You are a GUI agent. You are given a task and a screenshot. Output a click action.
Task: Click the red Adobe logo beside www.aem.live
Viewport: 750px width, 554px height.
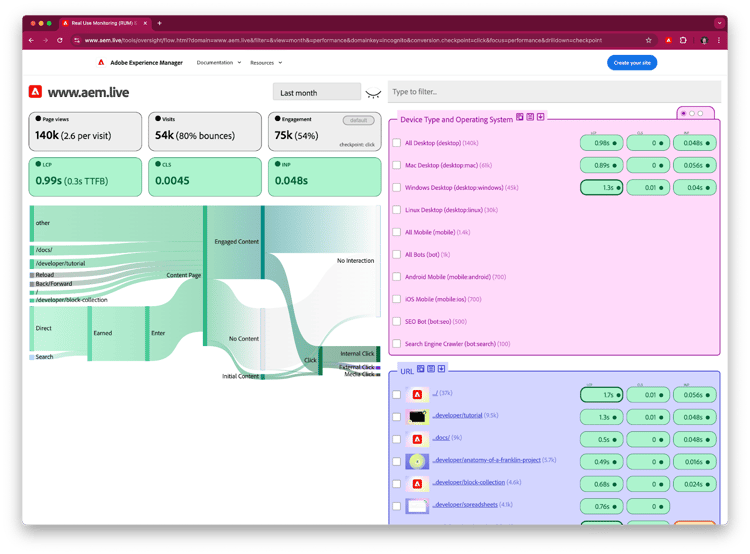(35, 91)
